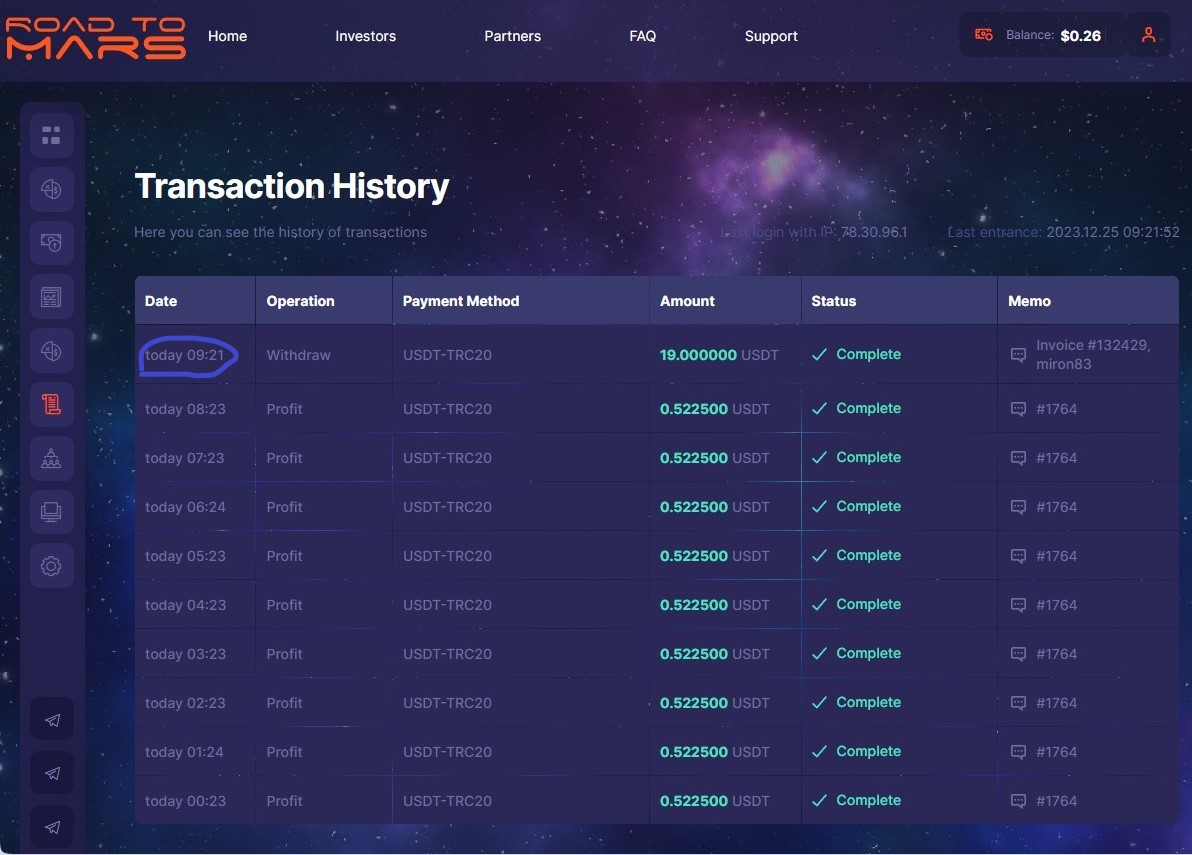Click the Complete checkmark in the Withdraw row

pyautogui.click(x=820, y=355)
